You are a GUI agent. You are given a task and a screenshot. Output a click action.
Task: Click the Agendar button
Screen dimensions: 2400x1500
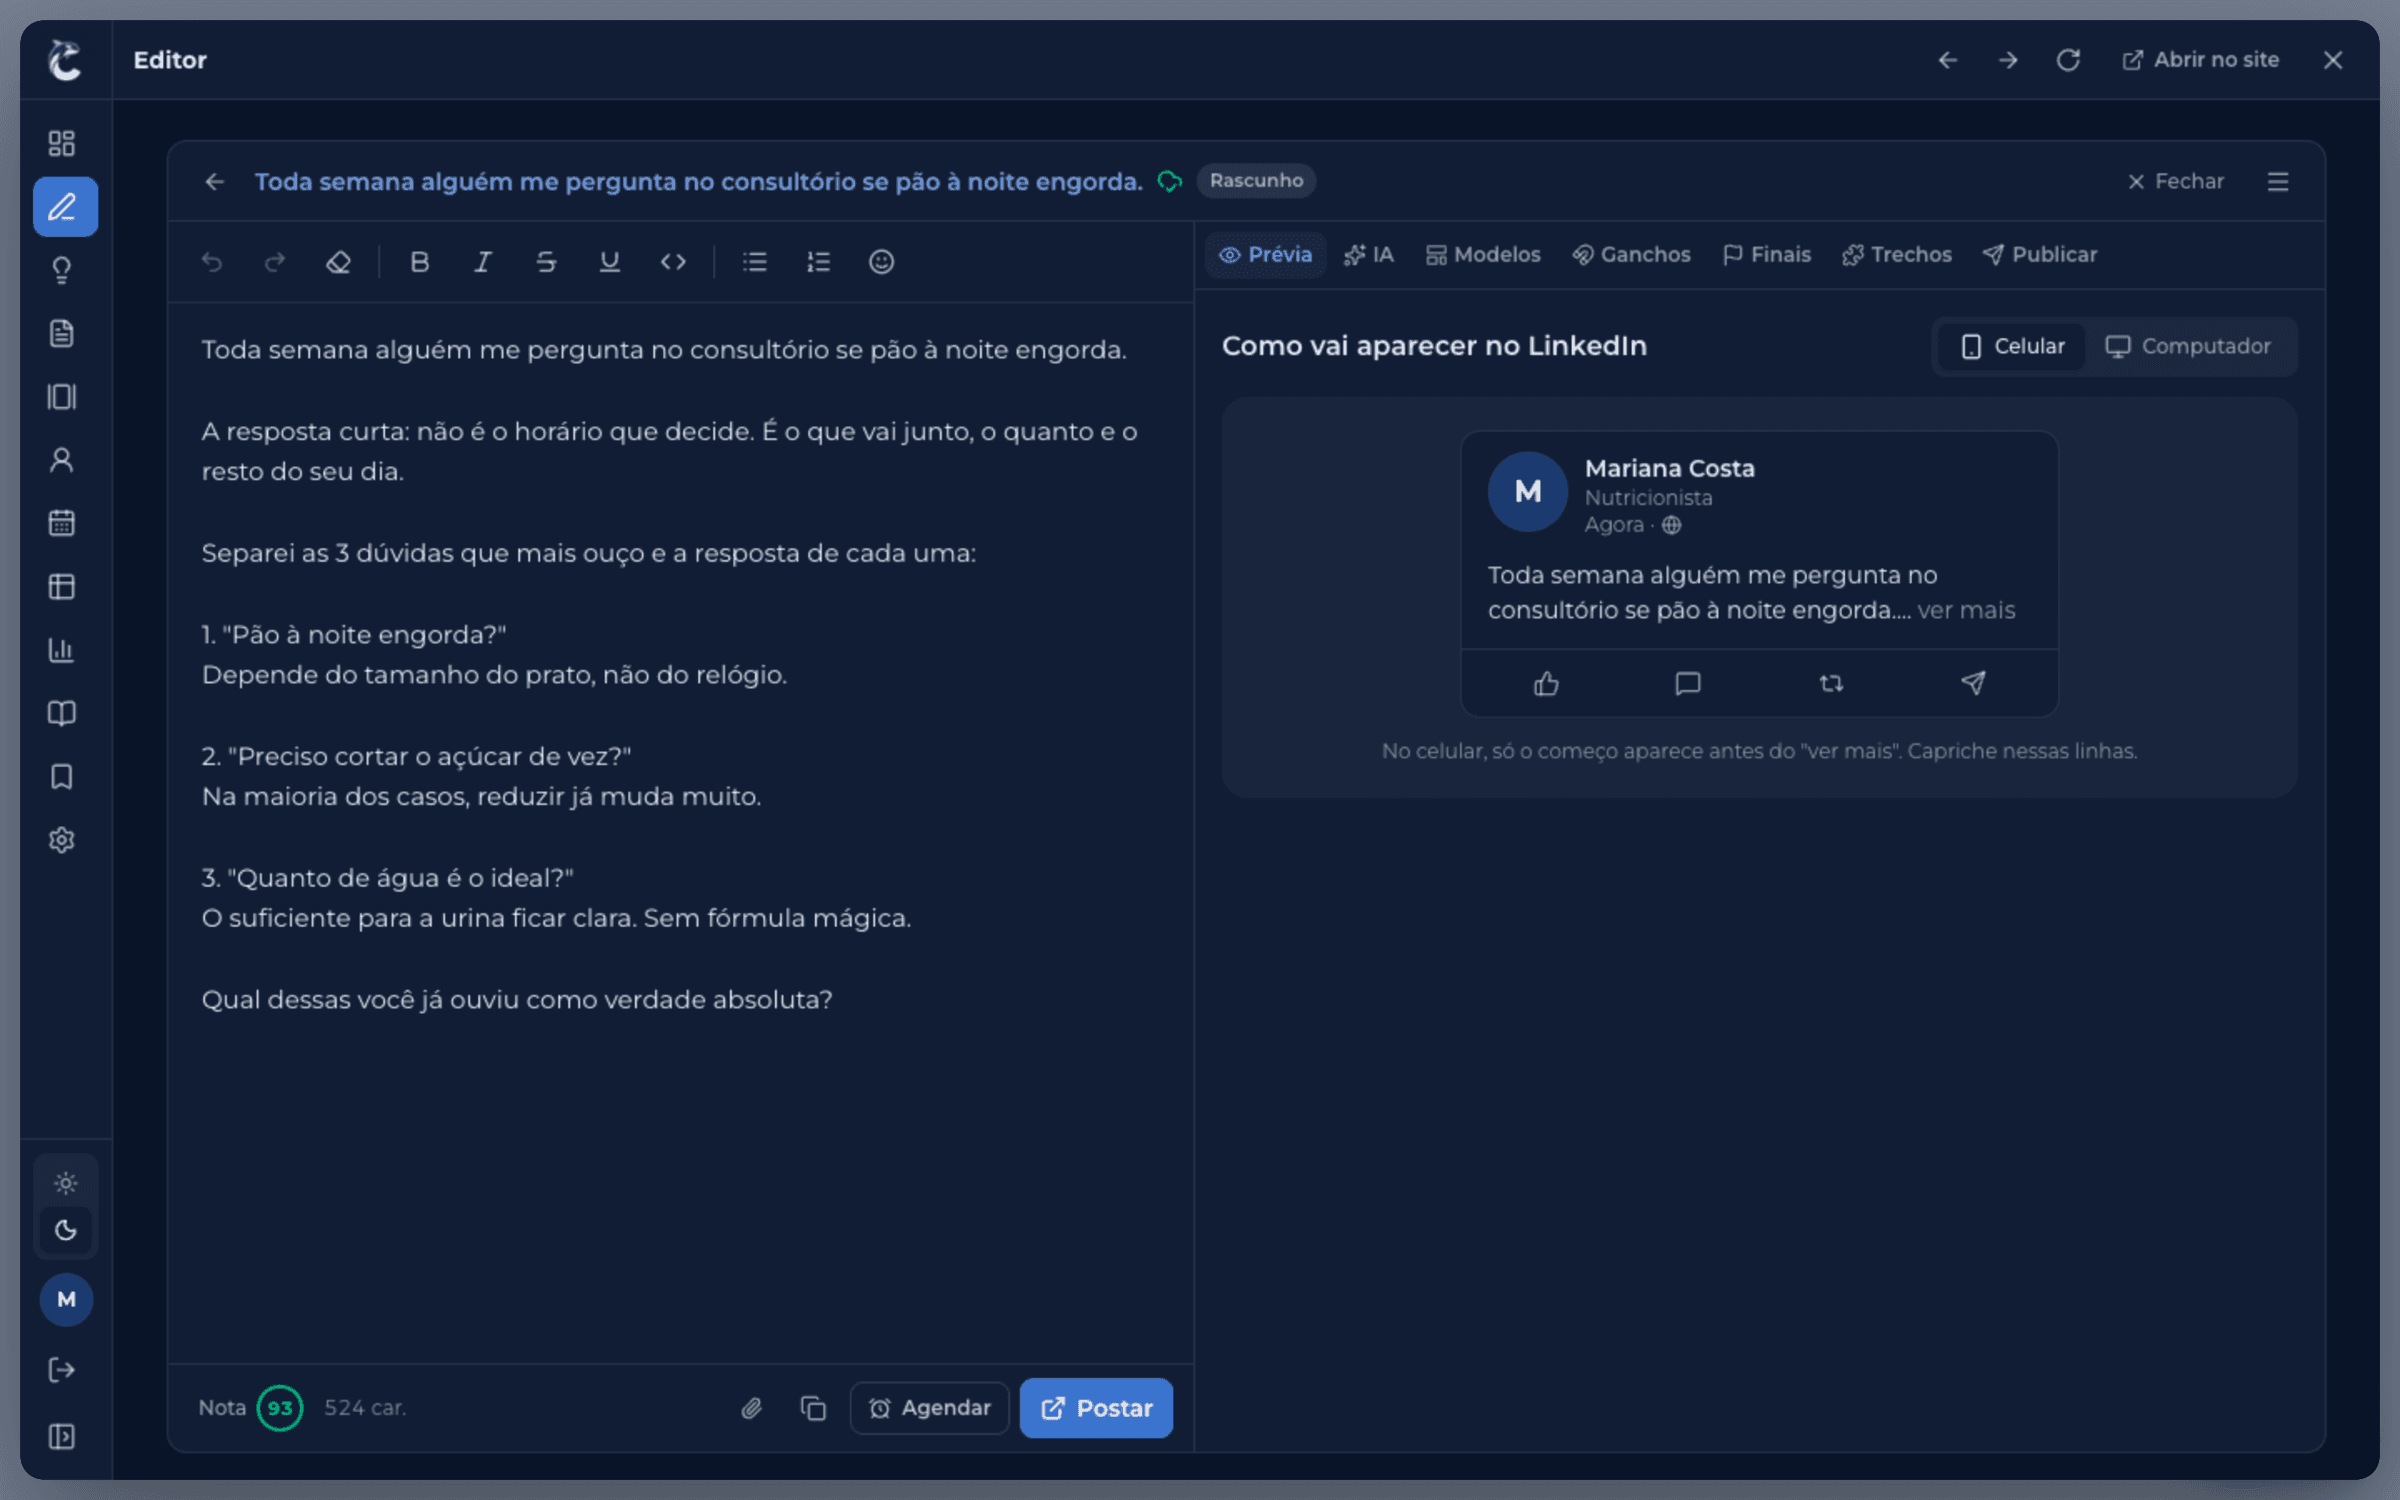[929, 1408]
